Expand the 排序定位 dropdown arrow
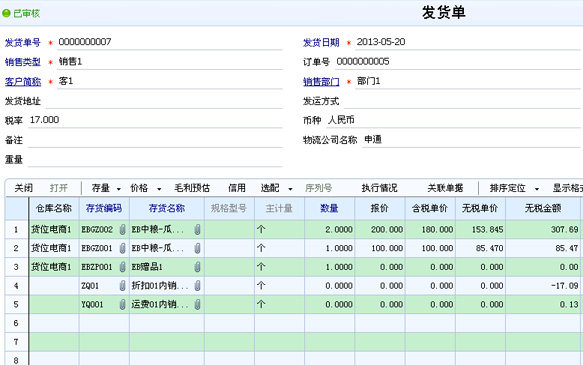This screenshot has height=365, width=583. [x=537, y=189]
